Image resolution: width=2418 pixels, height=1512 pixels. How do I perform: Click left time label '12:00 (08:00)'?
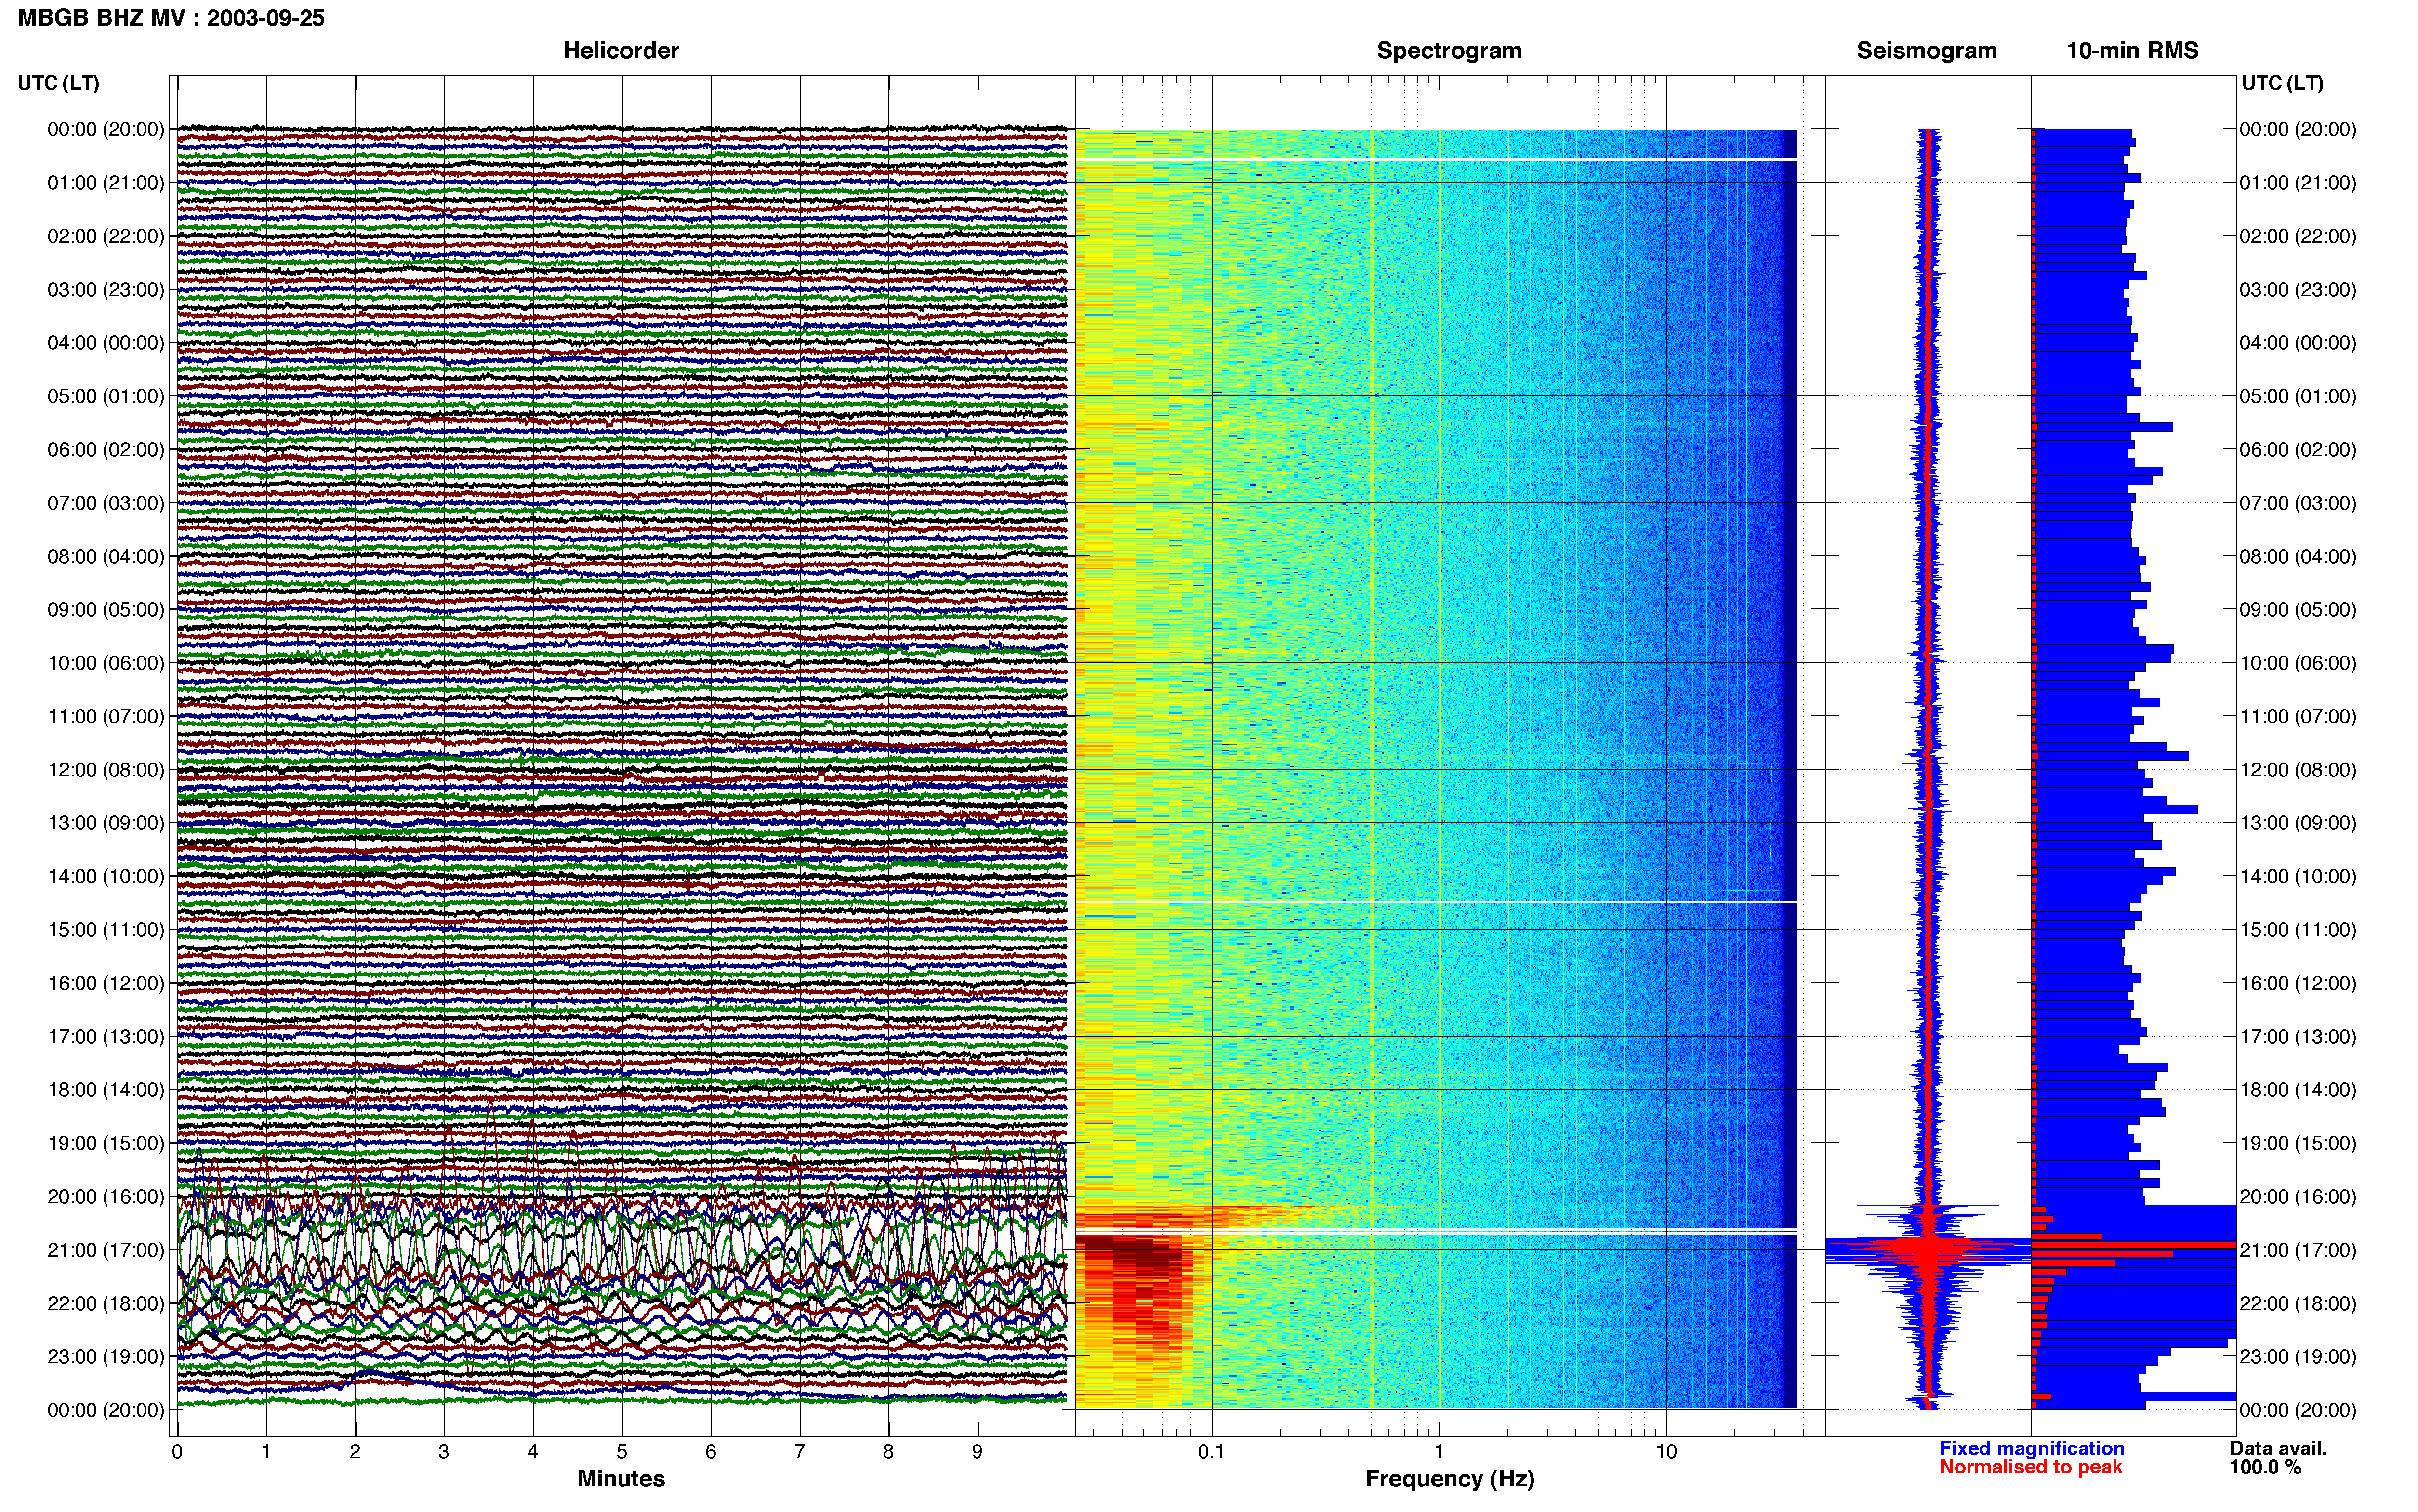(x=106, y=770)
